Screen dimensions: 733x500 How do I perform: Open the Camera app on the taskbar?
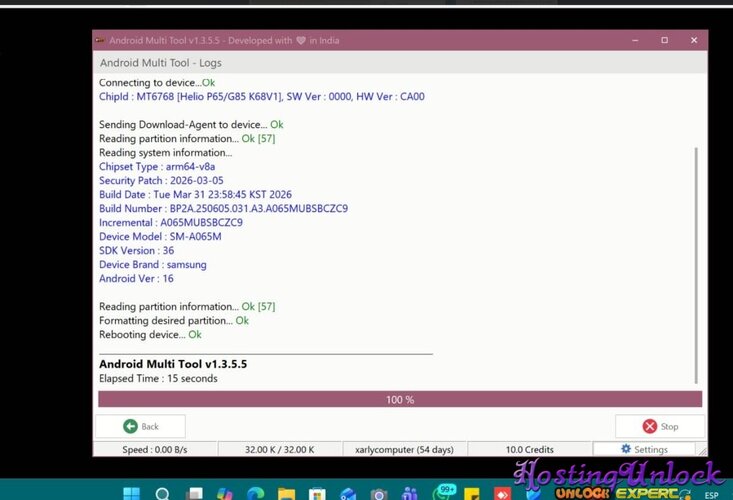point(379,493)
